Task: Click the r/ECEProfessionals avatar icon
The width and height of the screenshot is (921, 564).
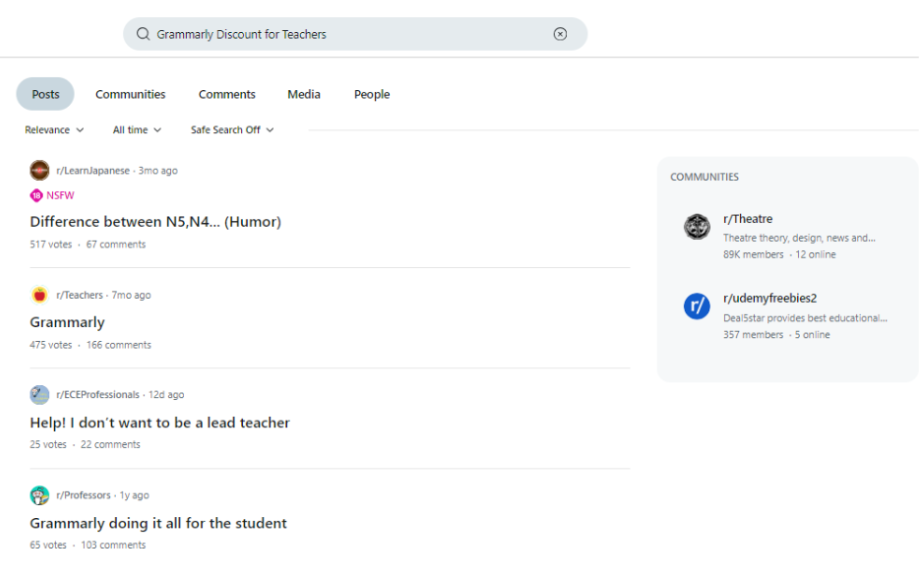Action: (x=39, y=395)
